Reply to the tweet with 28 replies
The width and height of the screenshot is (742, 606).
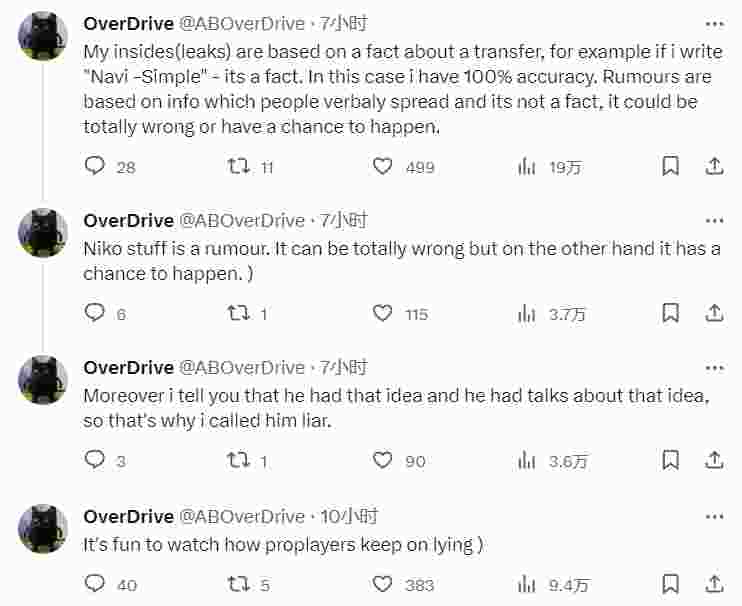coord(96,166)
